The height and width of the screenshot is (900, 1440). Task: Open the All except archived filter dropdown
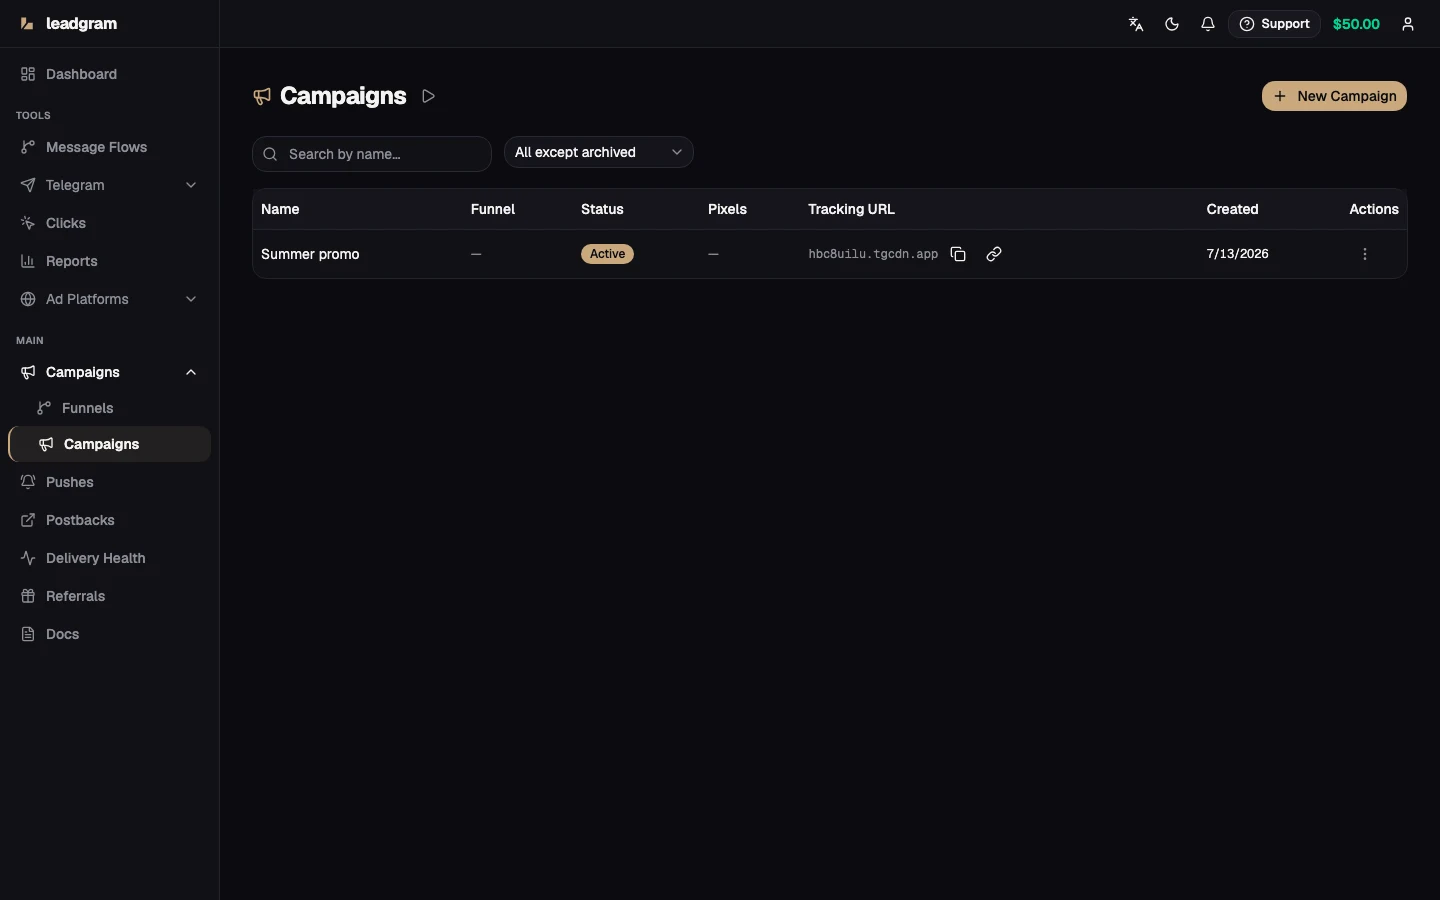coord(598,152)
